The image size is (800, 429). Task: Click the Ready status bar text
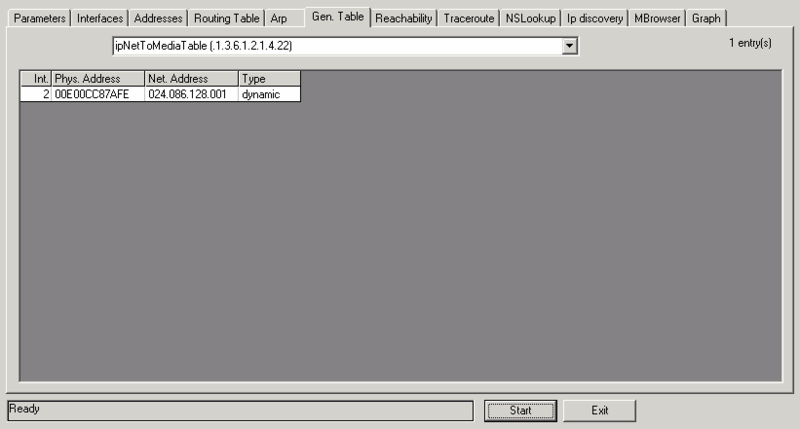(x=24, y=409)
